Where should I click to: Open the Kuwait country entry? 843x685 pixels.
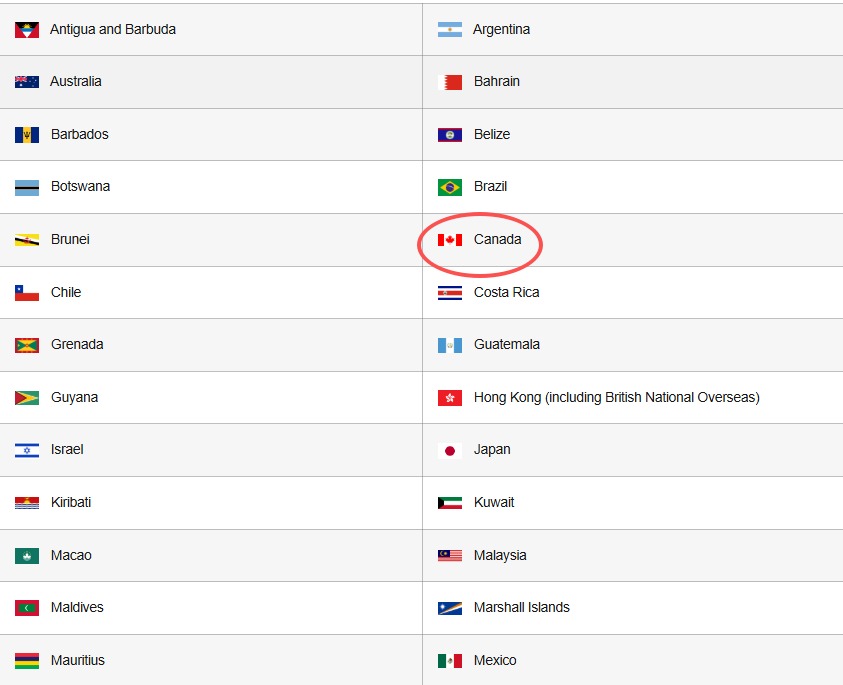coord(494,502)
